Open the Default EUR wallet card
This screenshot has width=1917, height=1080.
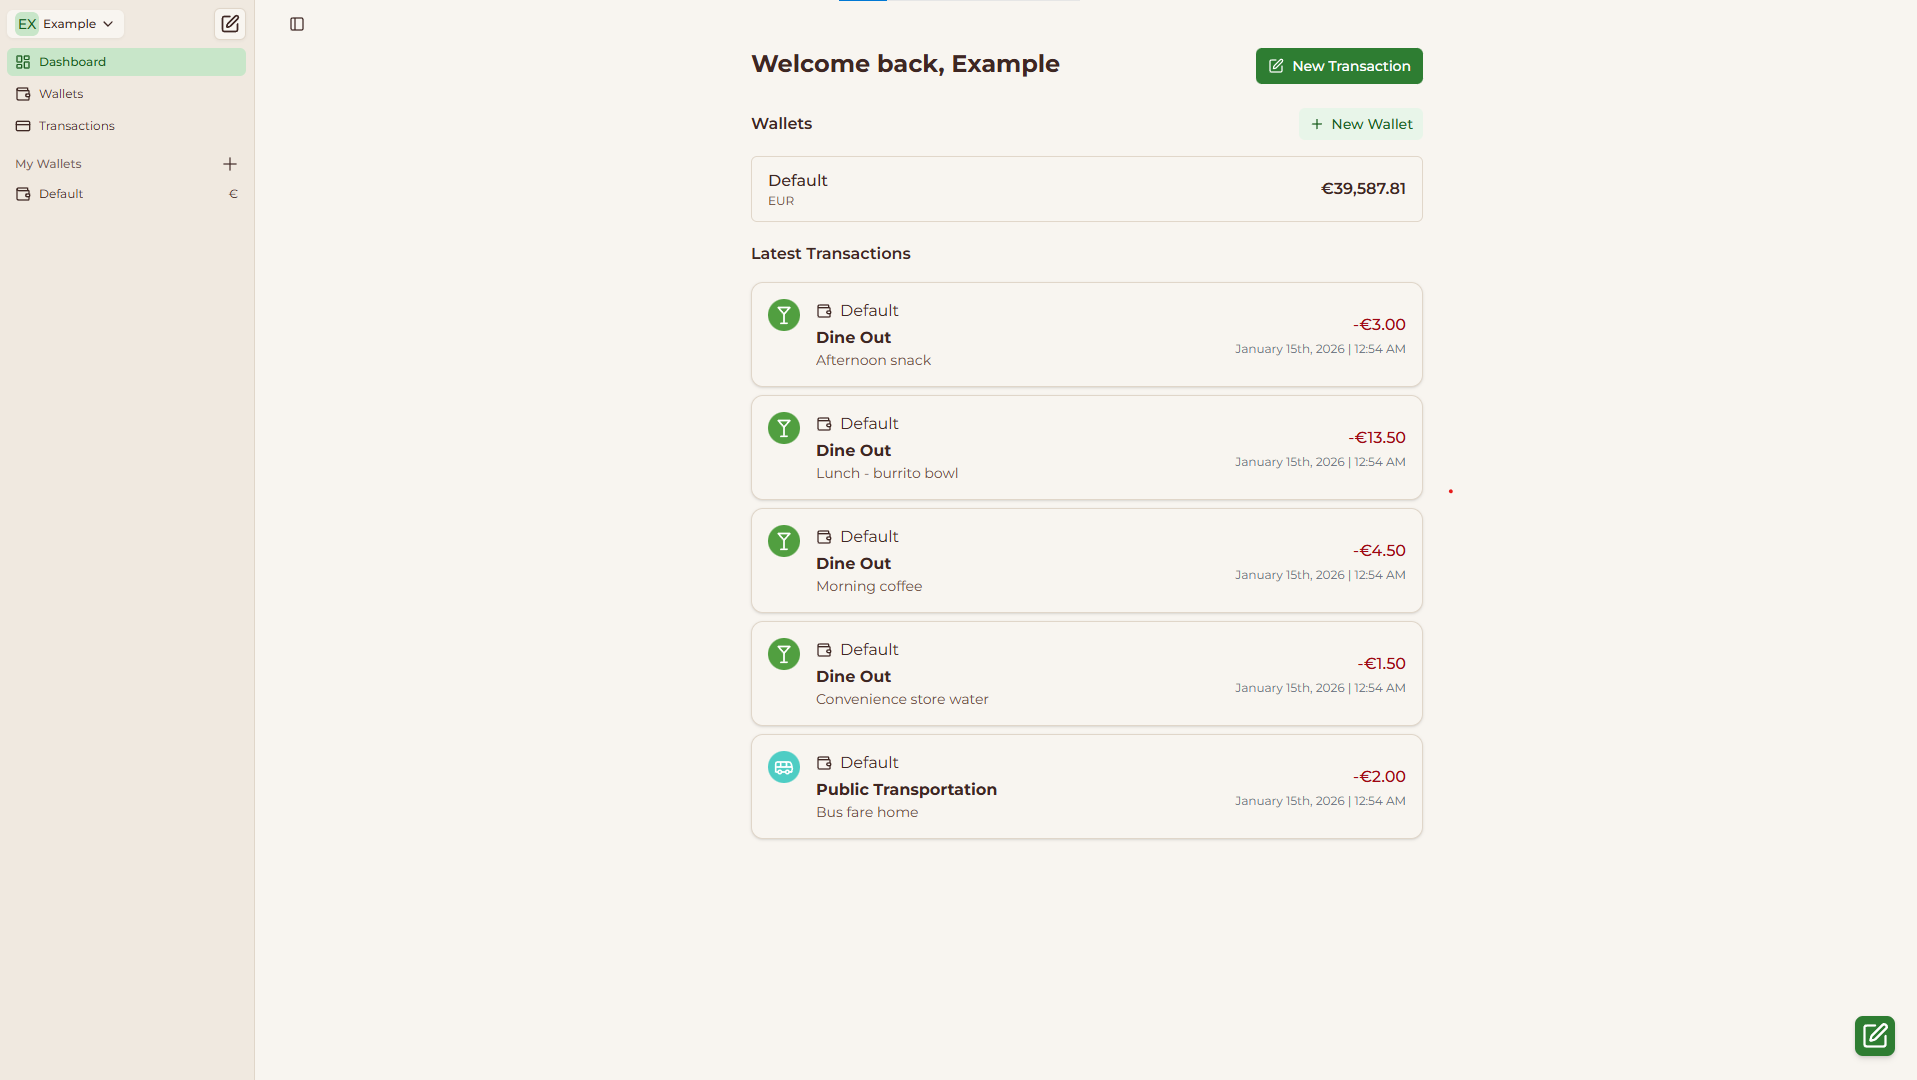point(1086,188)
